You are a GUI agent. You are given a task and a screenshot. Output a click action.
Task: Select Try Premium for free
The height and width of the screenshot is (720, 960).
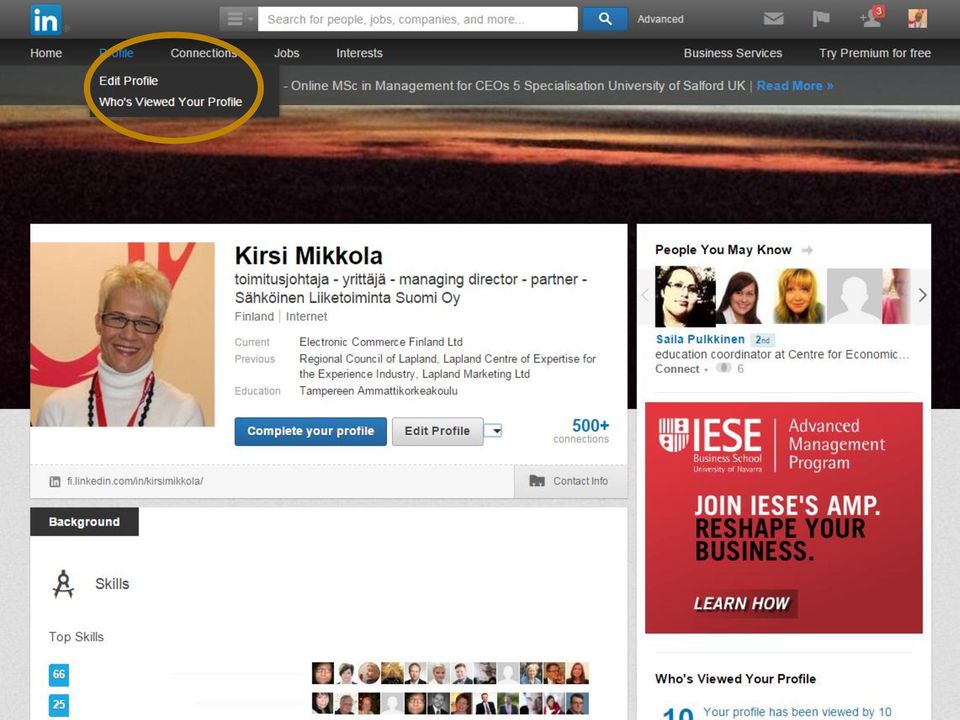click(x=875, y=53)
